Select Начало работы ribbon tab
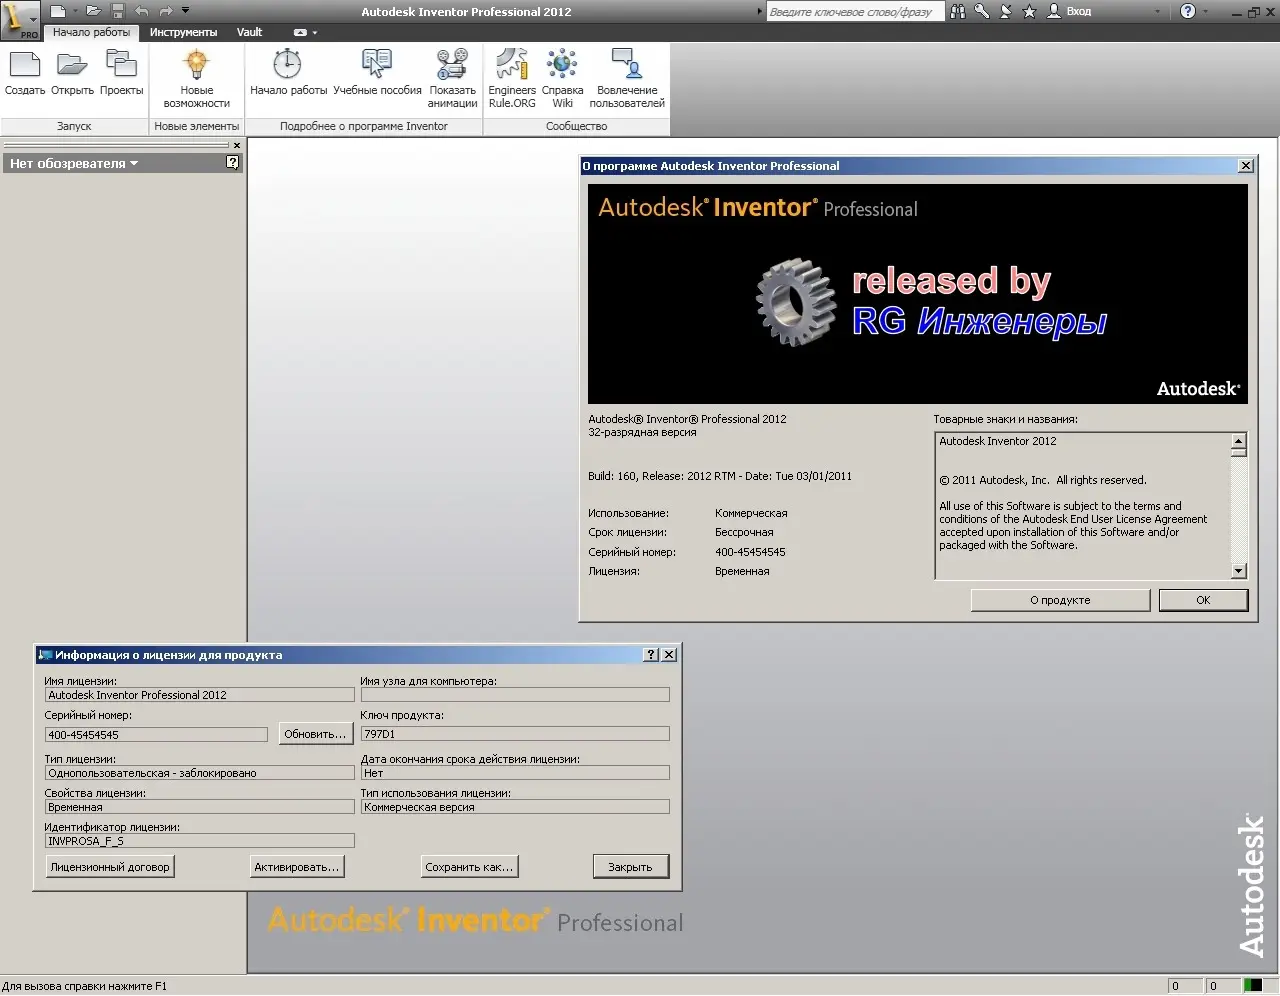This screenshot has height=996, width=1280. click(91, 32)
